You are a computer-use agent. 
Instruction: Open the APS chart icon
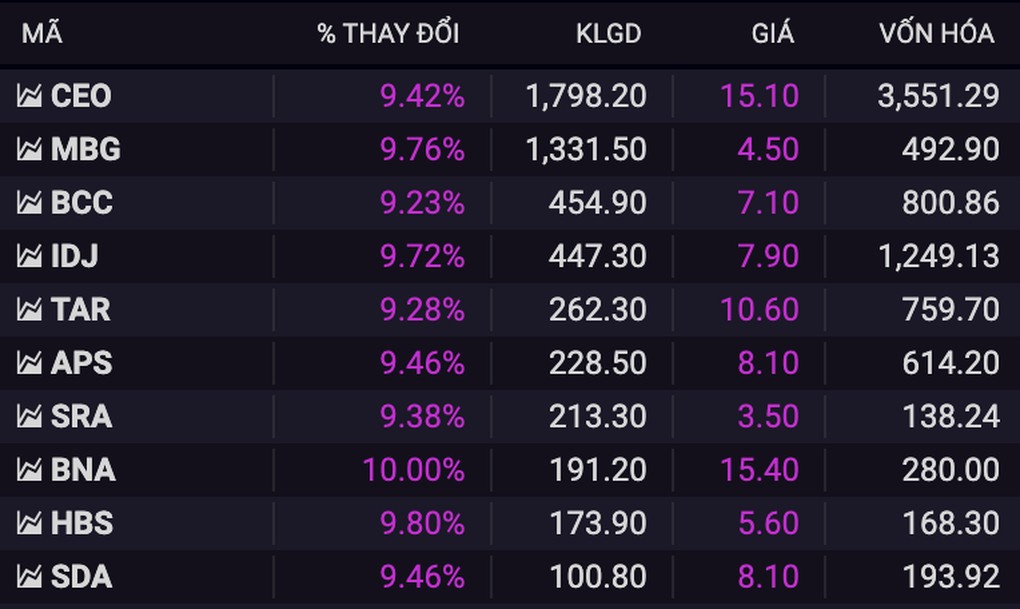click(x=29, y=364)
